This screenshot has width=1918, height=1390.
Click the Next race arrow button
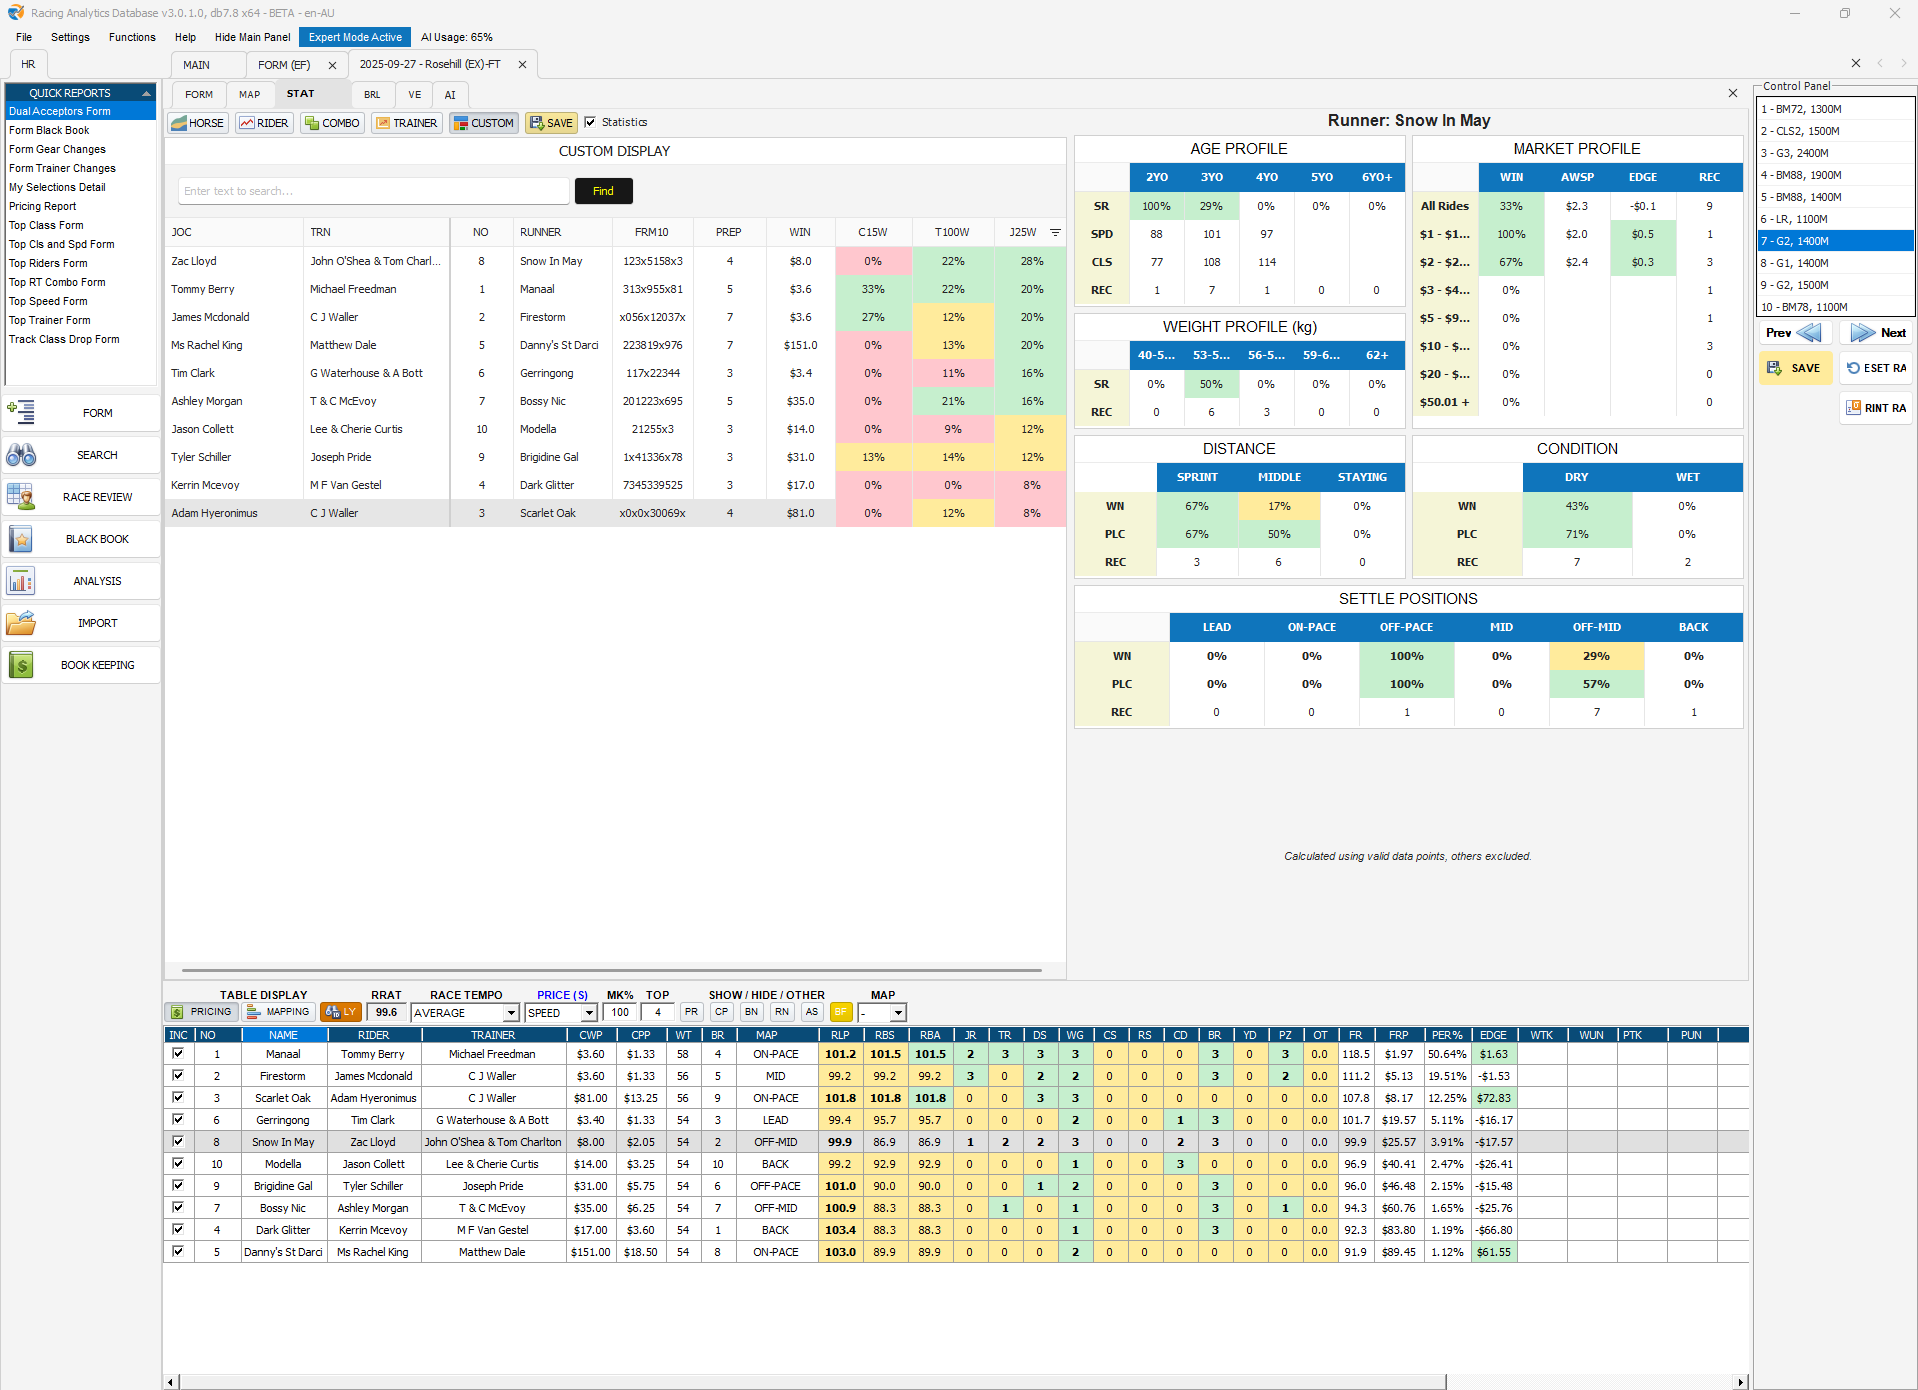pyautogui.click(x=1876, y=333)
